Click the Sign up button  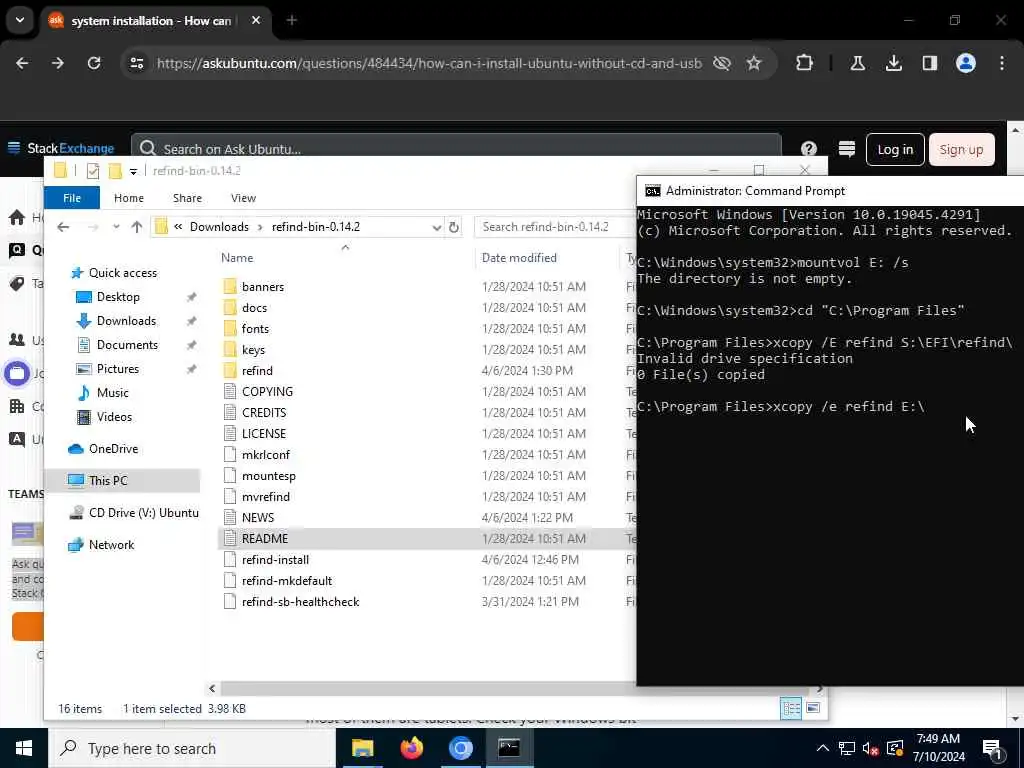point(961,150)
